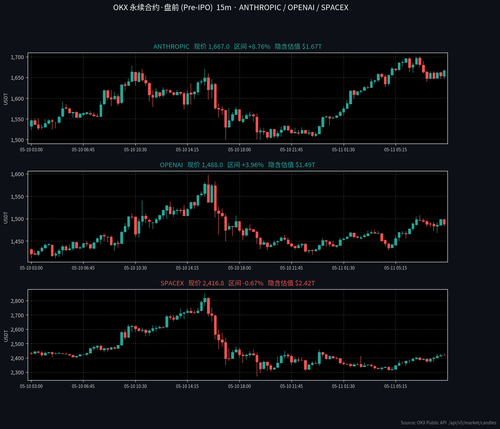Click the '05-11 05:15' tick under OPENAI chart
Viewport: 500px width, 429px height.
[395, 268]
